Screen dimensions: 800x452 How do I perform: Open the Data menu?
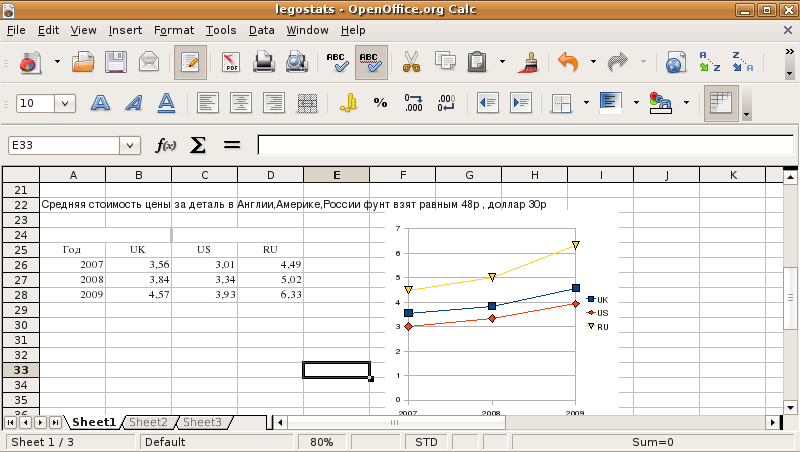(x=261, y=31)
